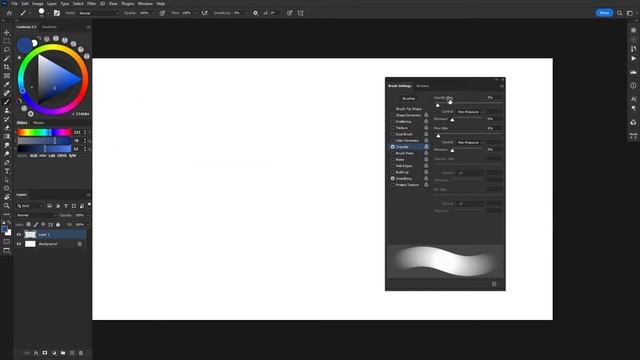The image size is (640, 360).
Task: Toggle symmetry paint options icon
Action: [x=300, y=13]
